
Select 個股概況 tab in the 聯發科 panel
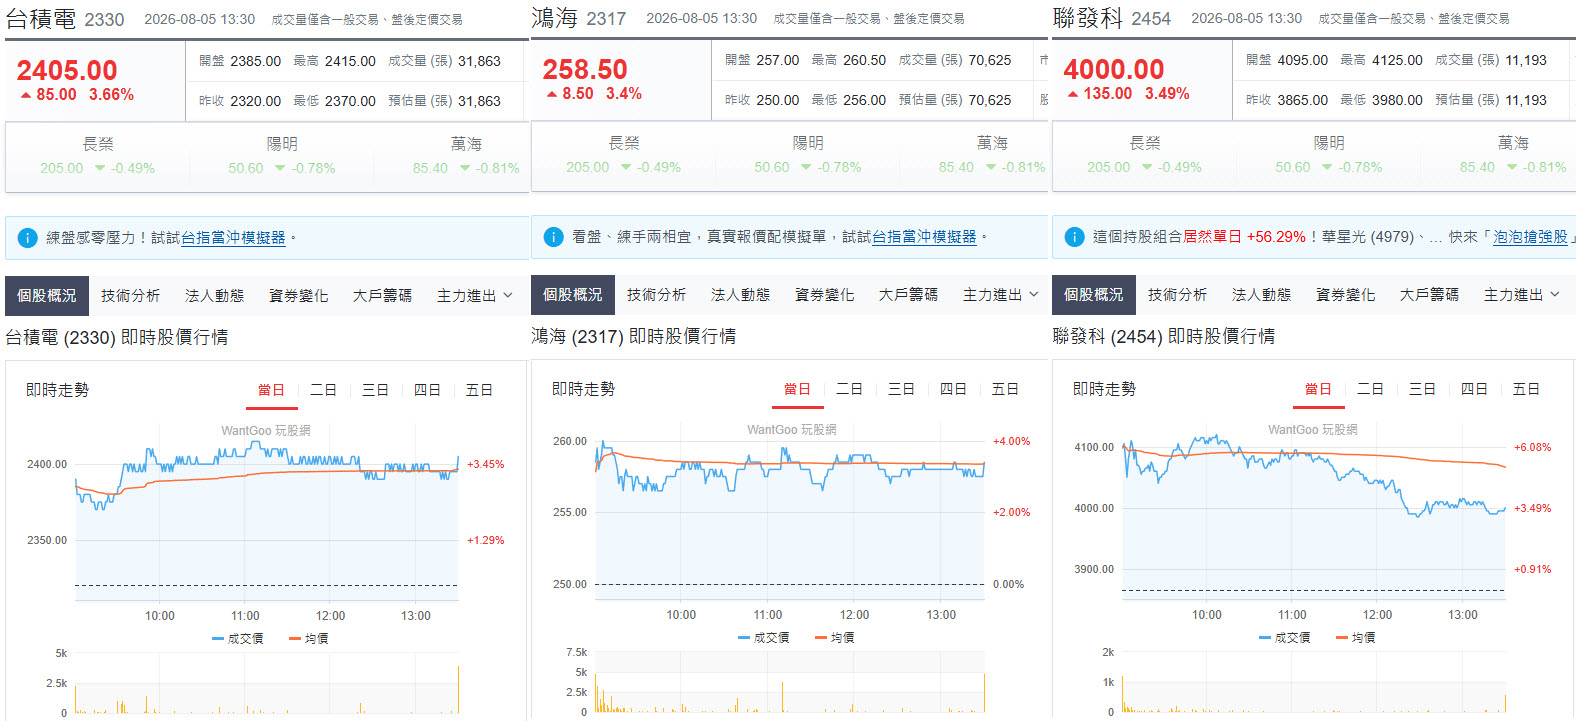click(x=1094, y=295)
